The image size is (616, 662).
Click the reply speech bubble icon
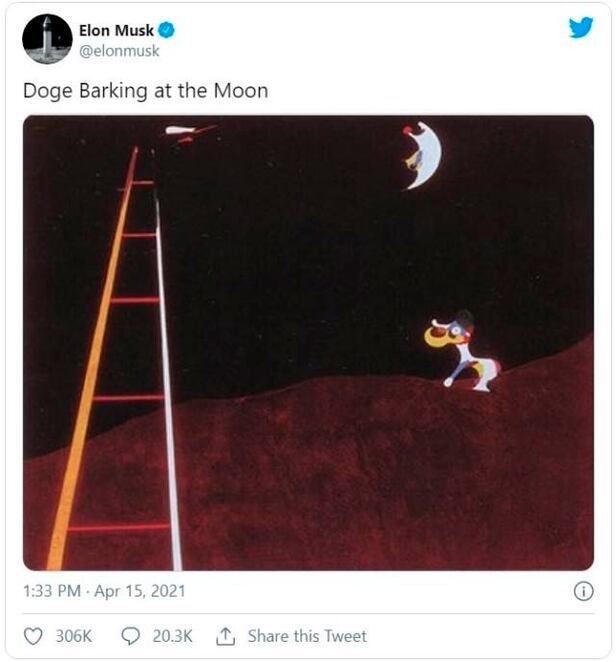(x=130, y=636)
